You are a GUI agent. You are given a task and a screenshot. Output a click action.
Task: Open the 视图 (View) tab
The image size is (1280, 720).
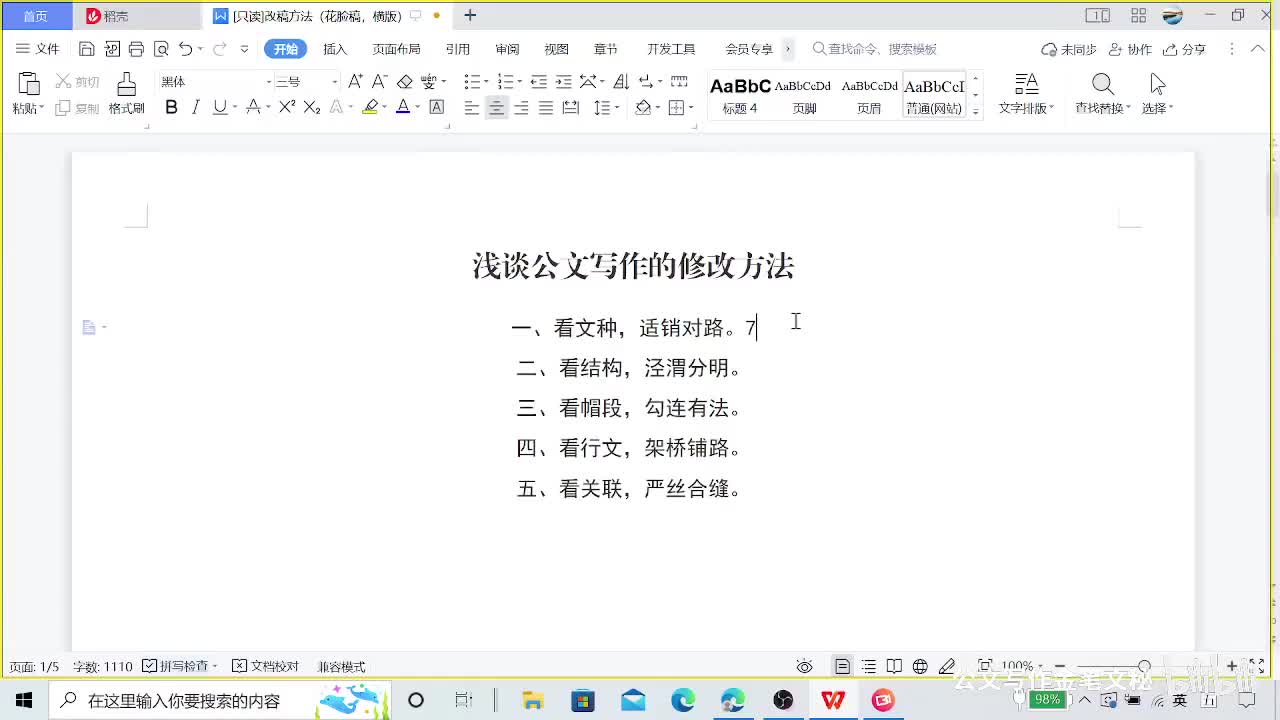tap(556, 49)
